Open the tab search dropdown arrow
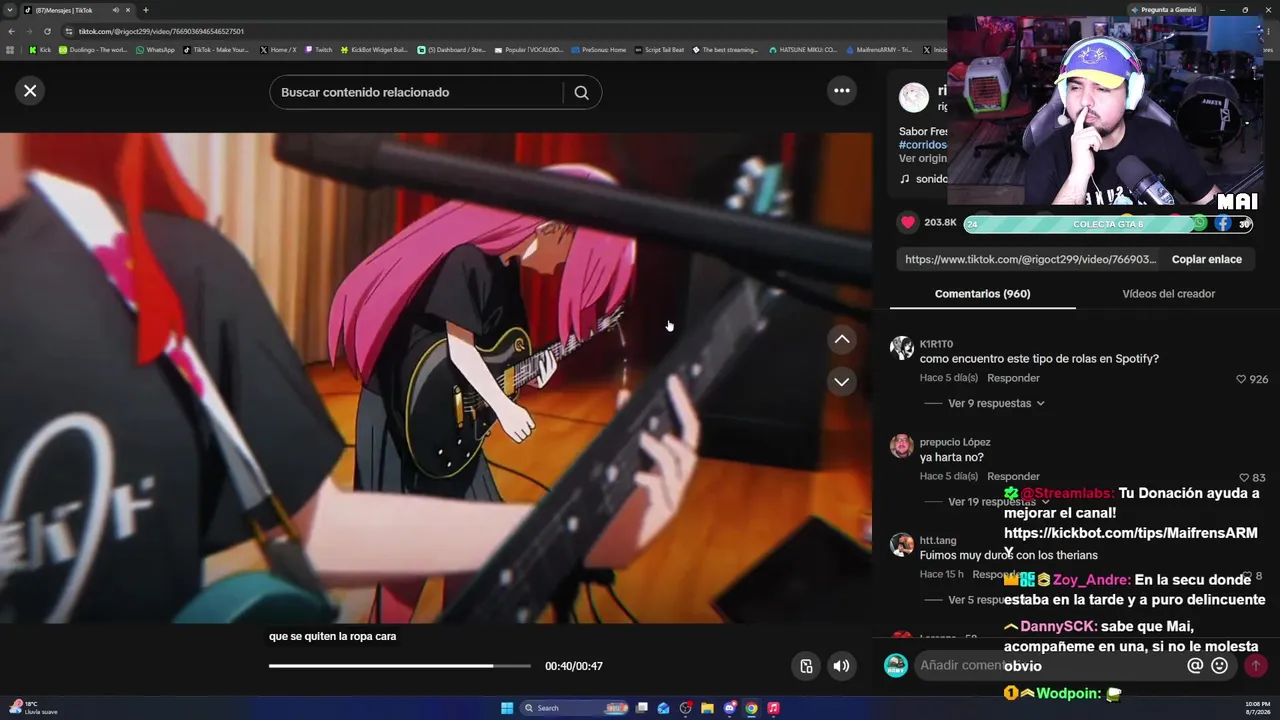The image size is (1280, 720). pos(11,10)
